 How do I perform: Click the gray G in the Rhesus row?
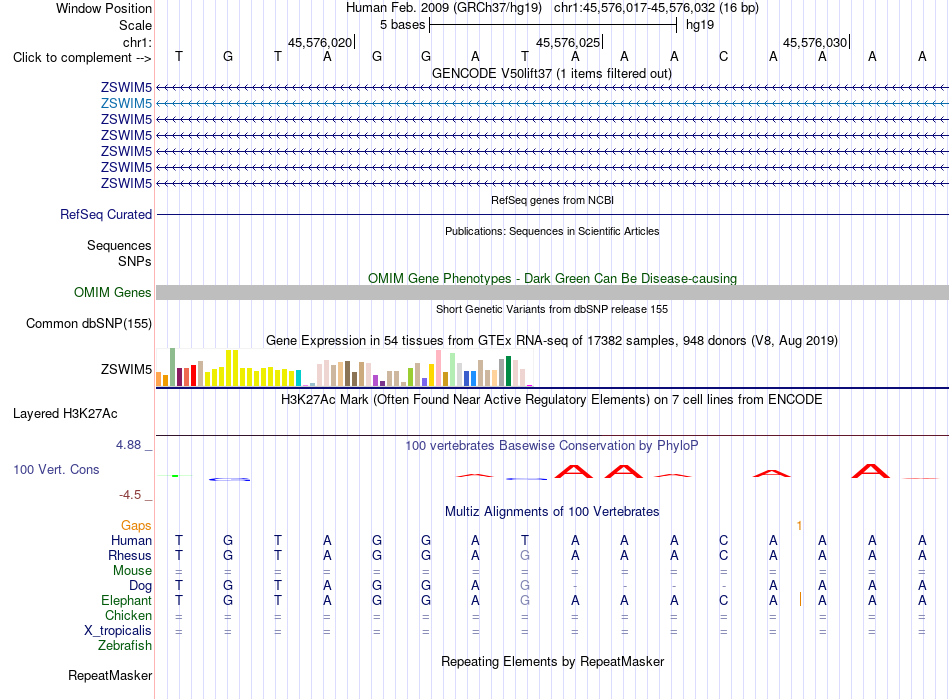coord(525,555)
